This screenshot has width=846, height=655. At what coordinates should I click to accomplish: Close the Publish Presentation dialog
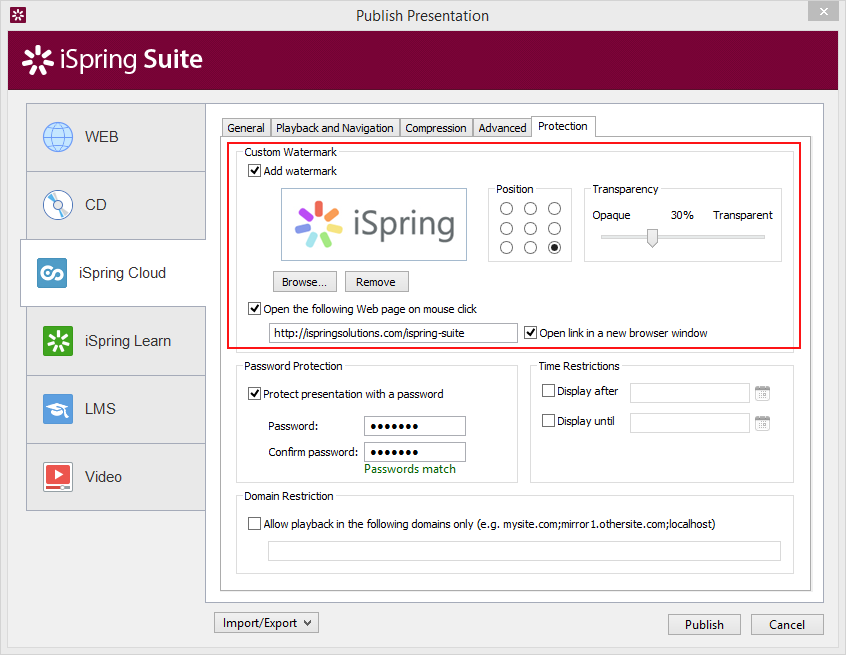click(823, 11)
